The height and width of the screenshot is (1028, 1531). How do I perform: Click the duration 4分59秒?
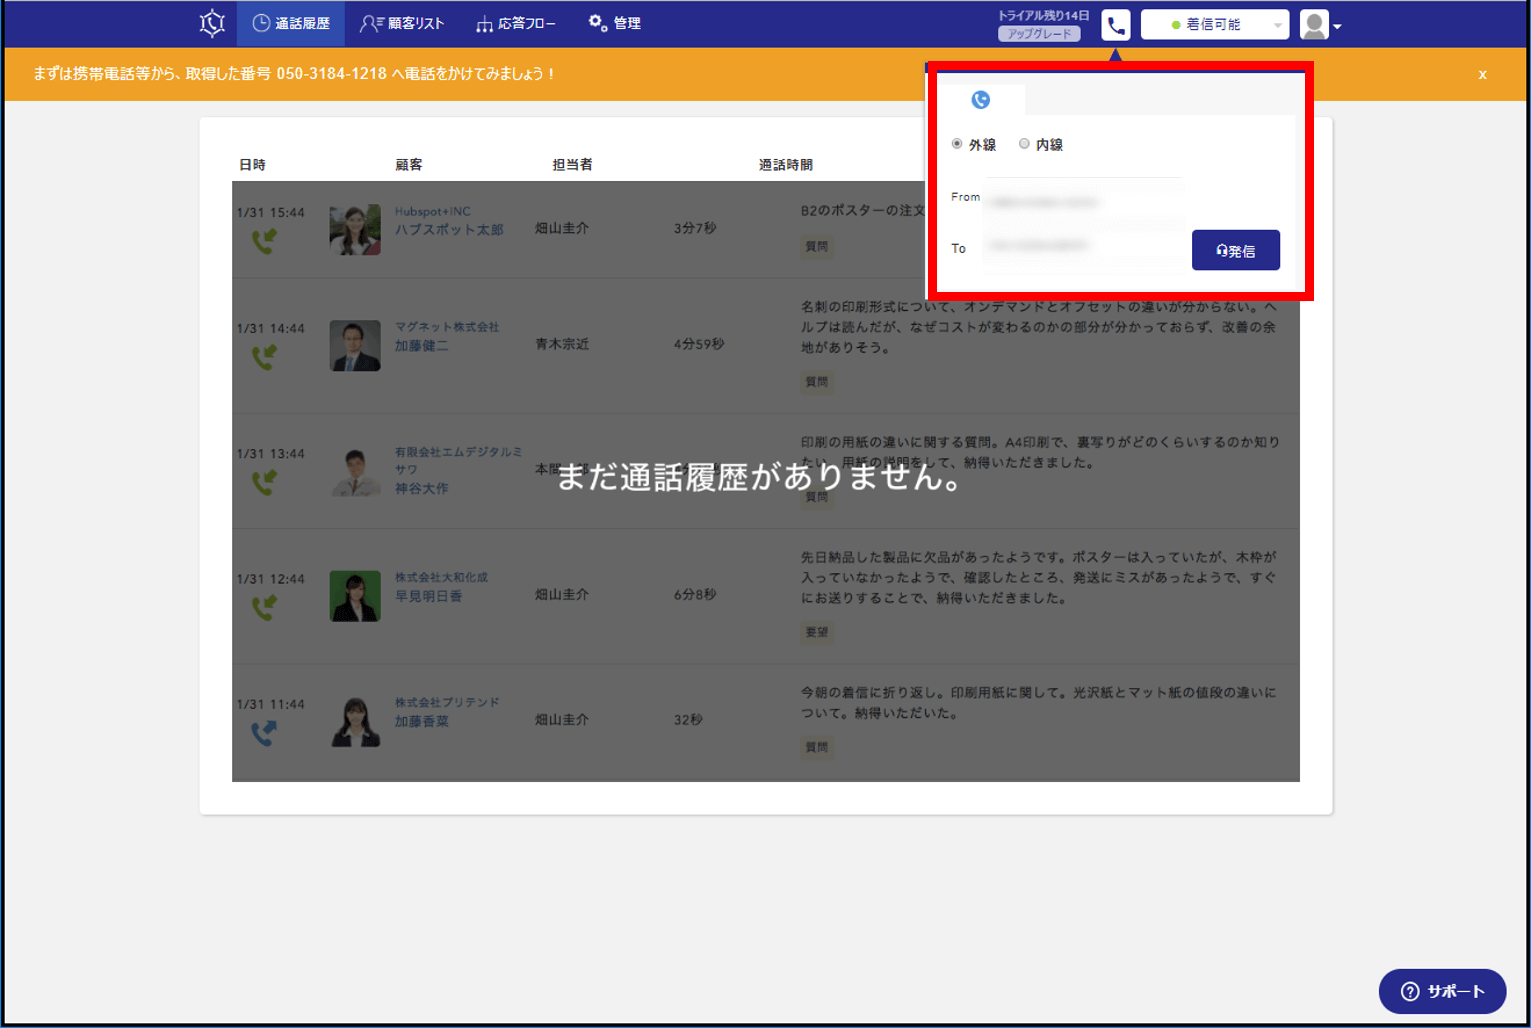(x=699, y=343)
